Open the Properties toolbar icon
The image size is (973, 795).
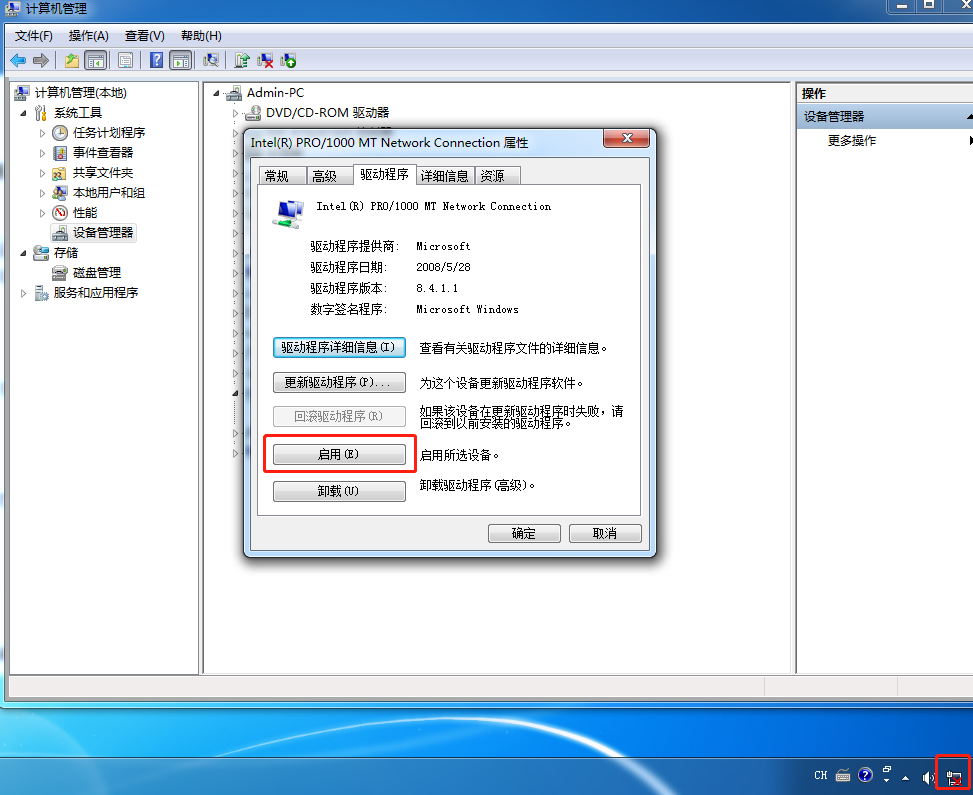tap(126, 60)
